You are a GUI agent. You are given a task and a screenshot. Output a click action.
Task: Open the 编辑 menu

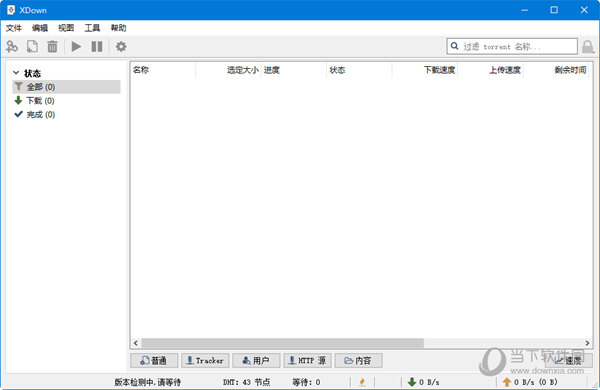point(40,28)
